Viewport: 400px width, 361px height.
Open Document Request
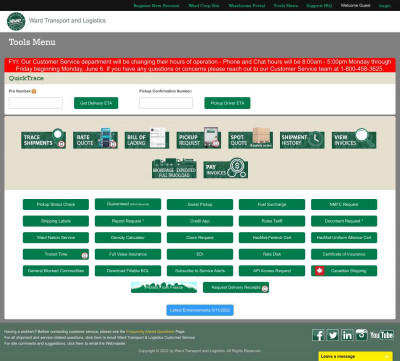(344, 221)
